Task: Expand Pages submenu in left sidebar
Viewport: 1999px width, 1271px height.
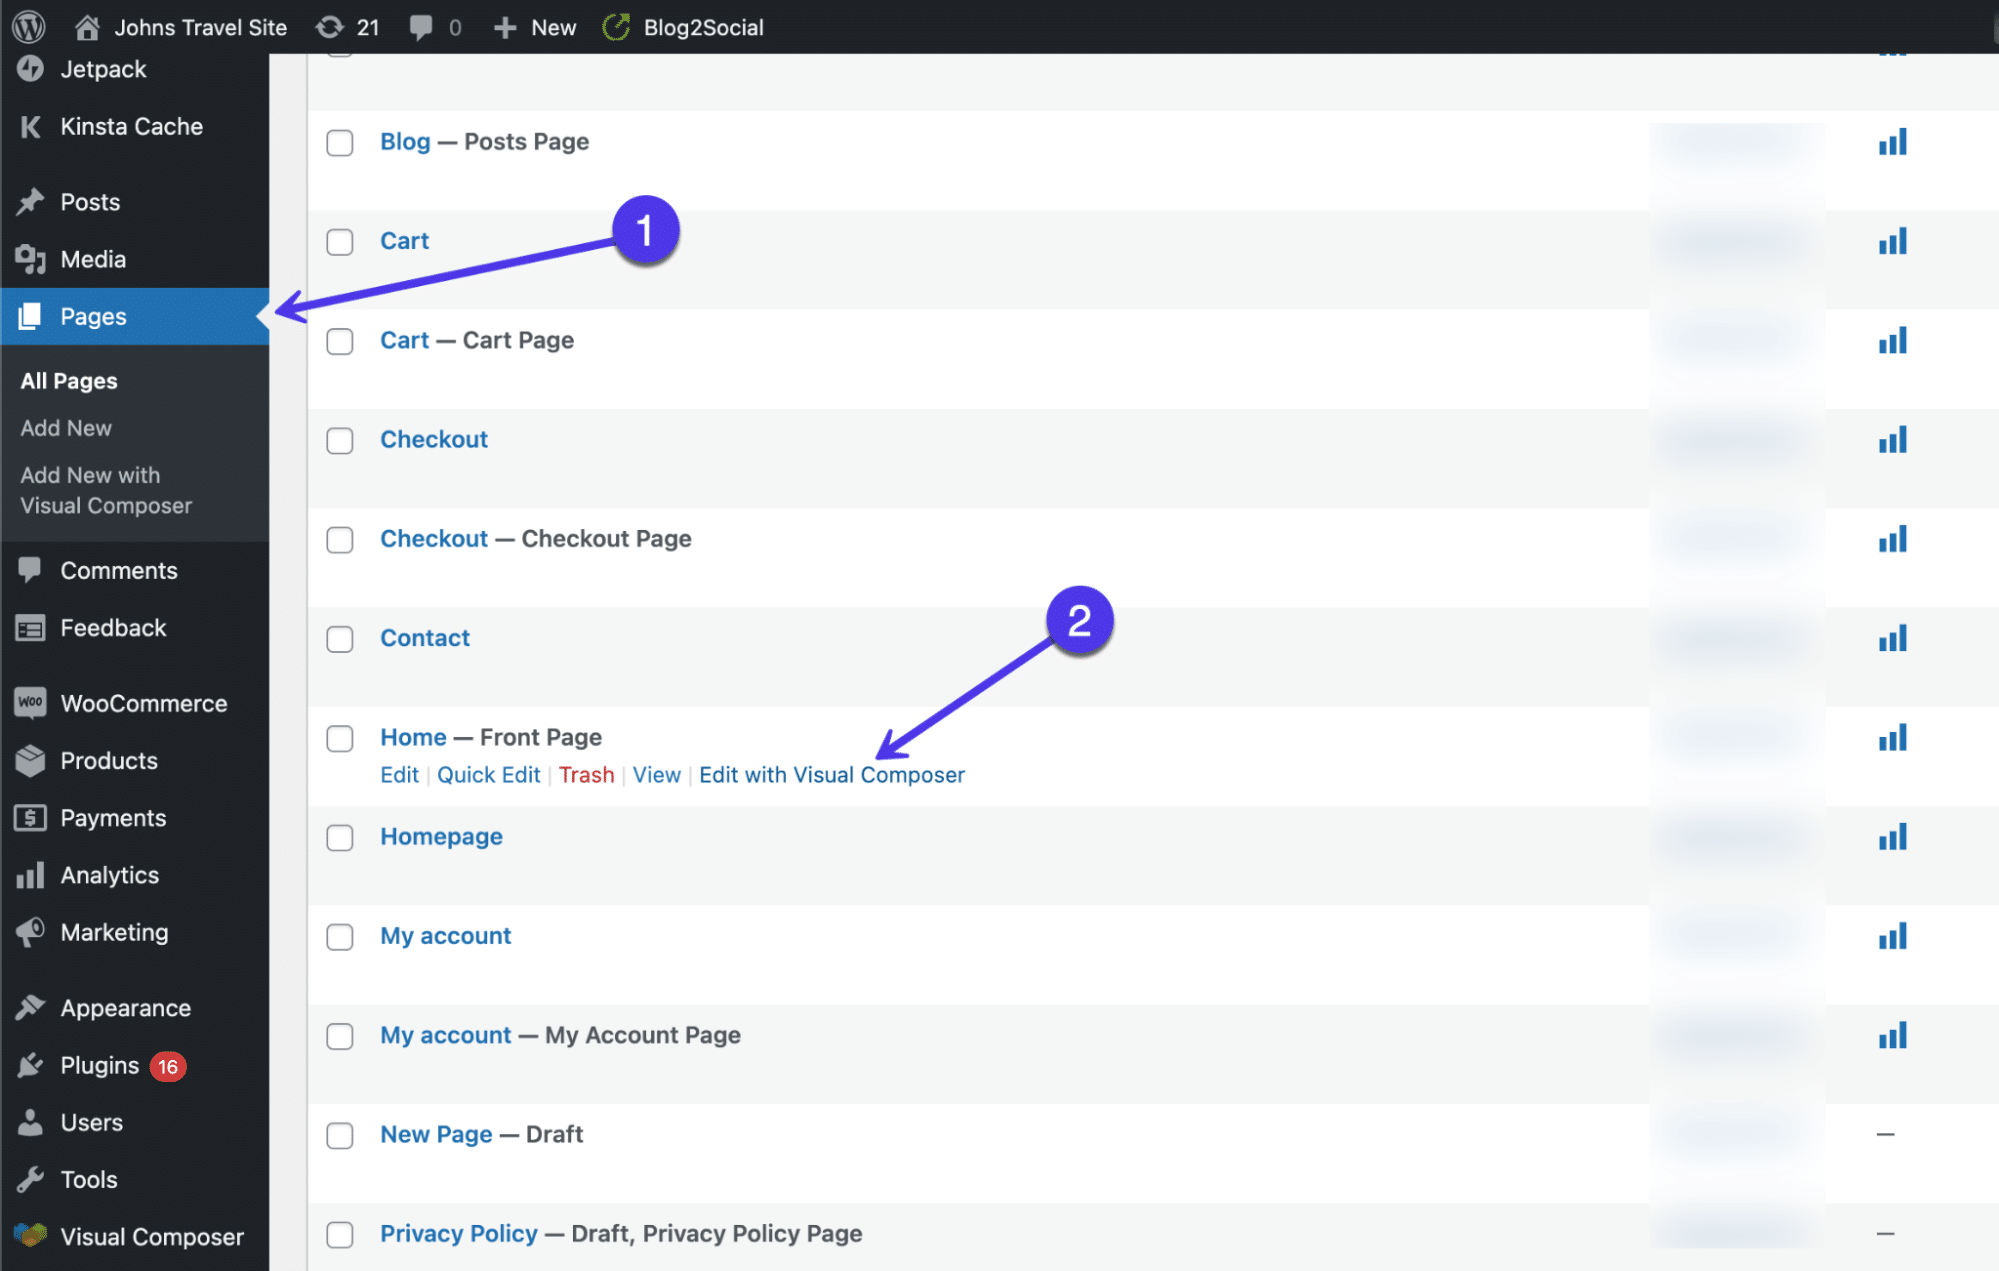Action: (92, 315)
